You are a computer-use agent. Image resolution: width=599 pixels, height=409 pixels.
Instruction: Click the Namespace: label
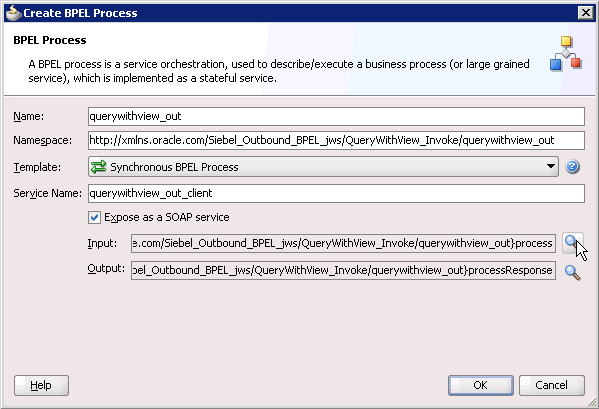pos(42,141)
